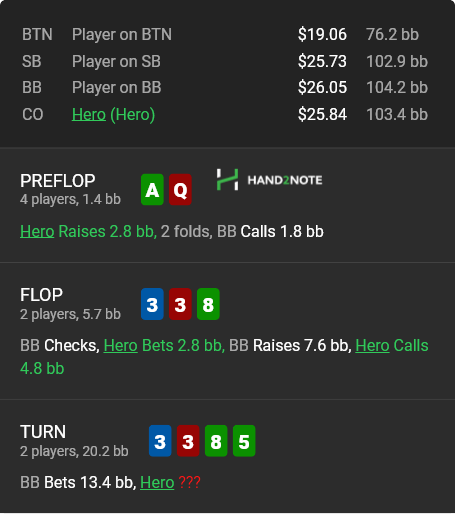The width and height of the screenshot is (455, 514).
Task: Click the green 8 card in turn row
Action: coord(216,441)
